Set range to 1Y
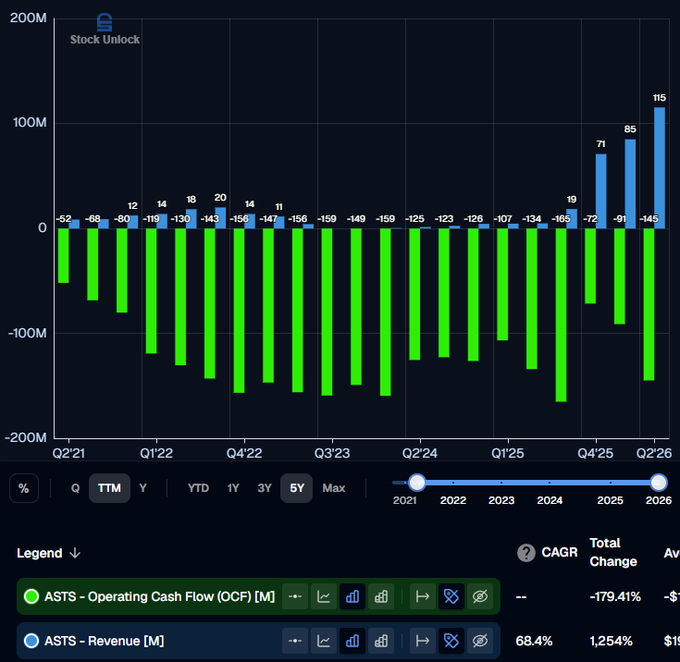The height and width of the screenshot is (662, 680). click(233, 488)
